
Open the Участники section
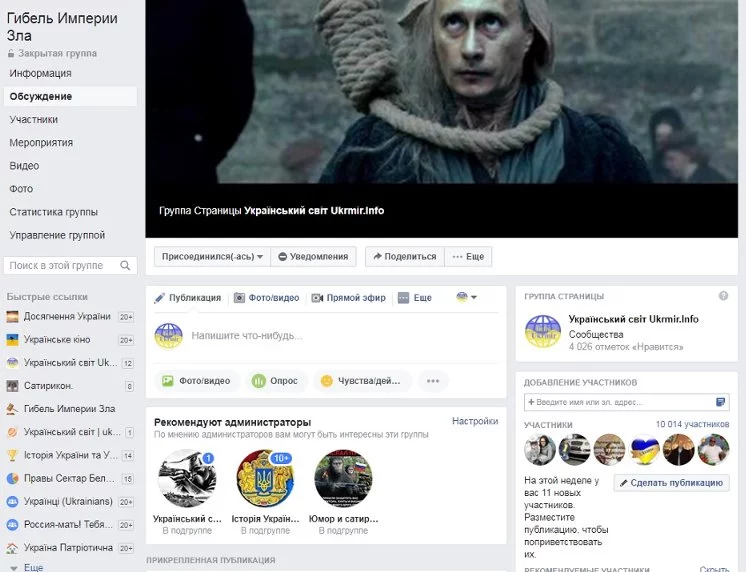(x=33, y=119)
